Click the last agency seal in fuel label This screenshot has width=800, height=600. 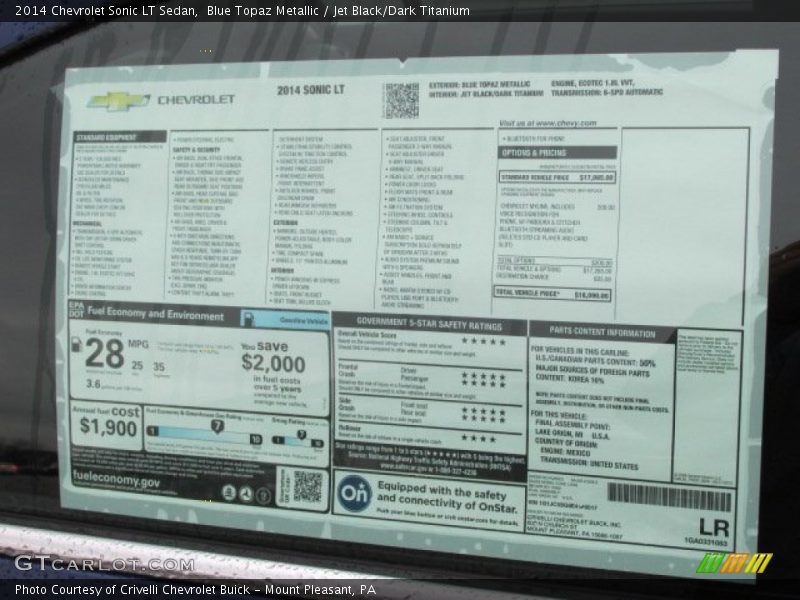[x=263, y=495]
